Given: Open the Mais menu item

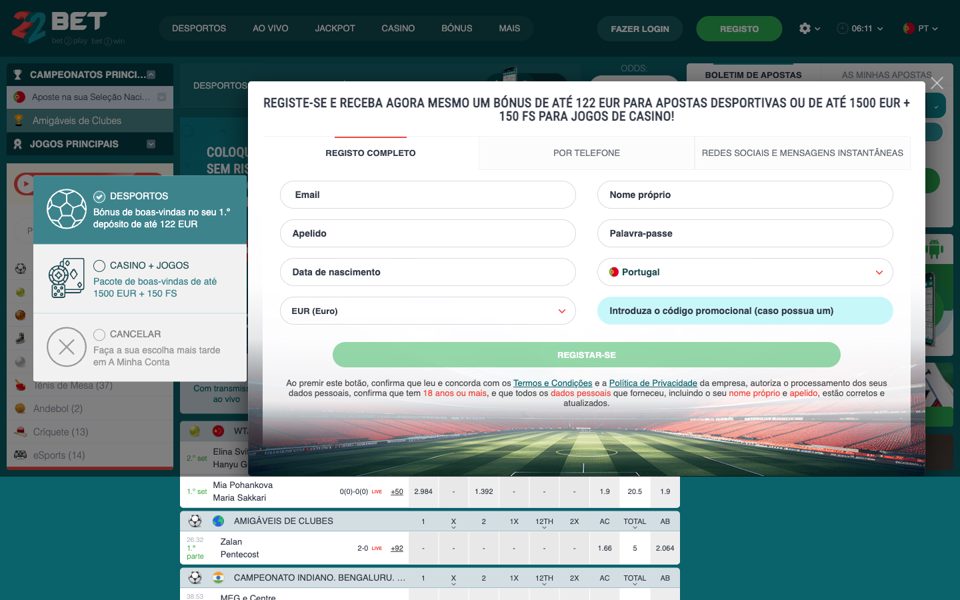Looking at the screenshot, I should tap(509, 28).
